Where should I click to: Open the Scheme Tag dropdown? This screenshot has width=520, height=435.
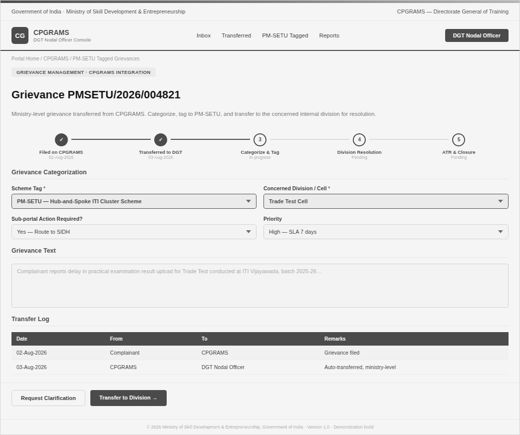[x=134, y=201]
